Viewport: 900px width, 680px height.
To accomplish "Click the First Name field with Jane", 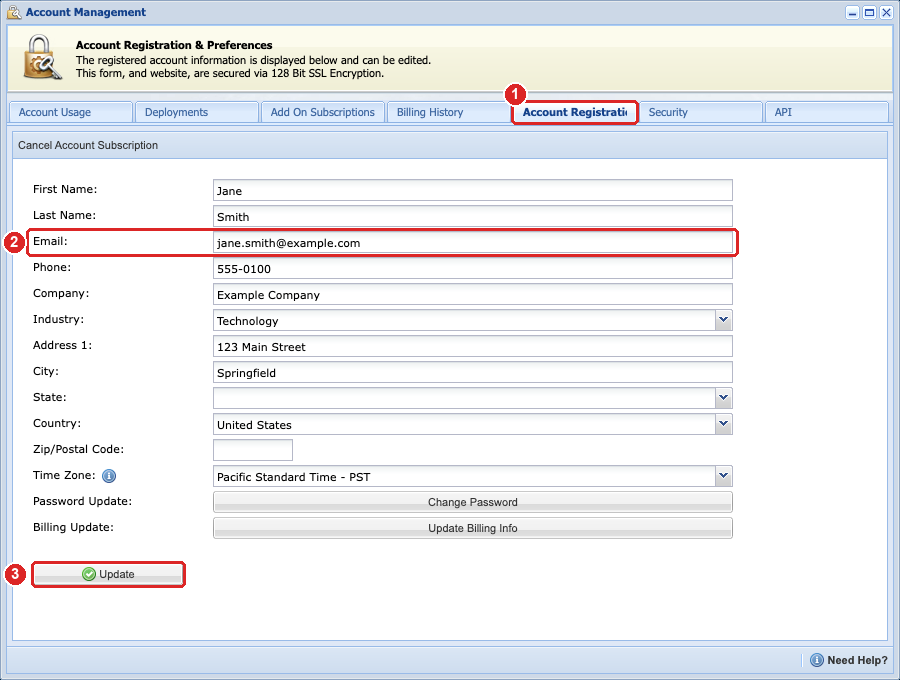I will 472,191.
